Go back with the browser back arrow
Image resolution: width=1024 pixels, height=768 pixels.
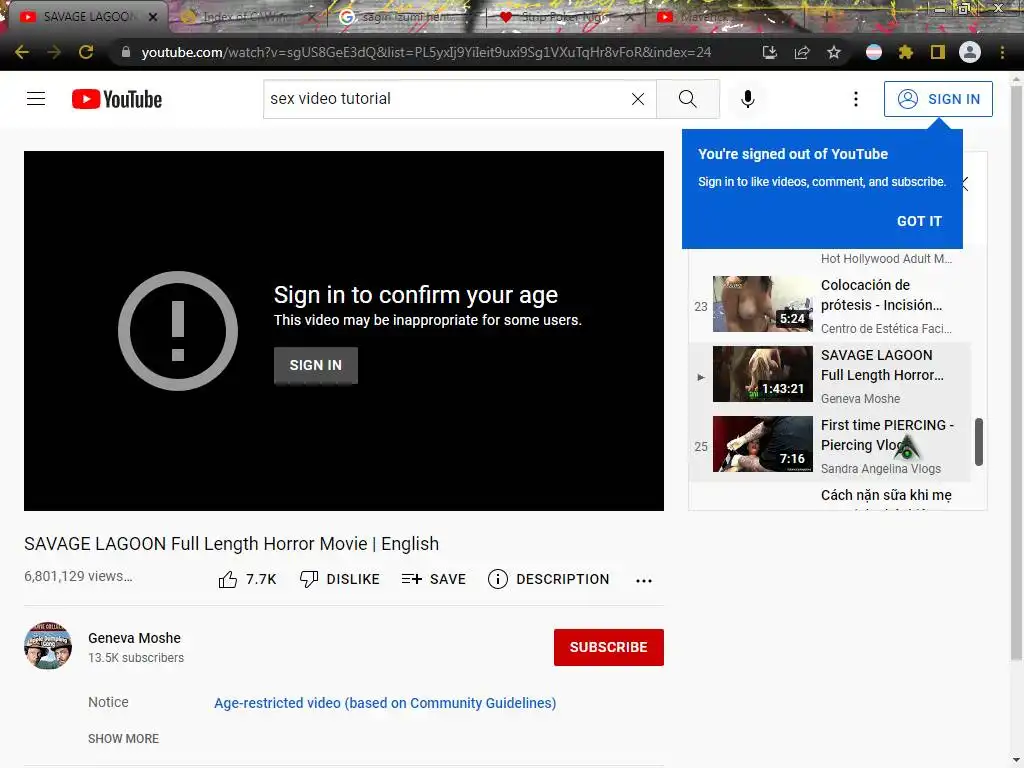[x=22, y=52]
